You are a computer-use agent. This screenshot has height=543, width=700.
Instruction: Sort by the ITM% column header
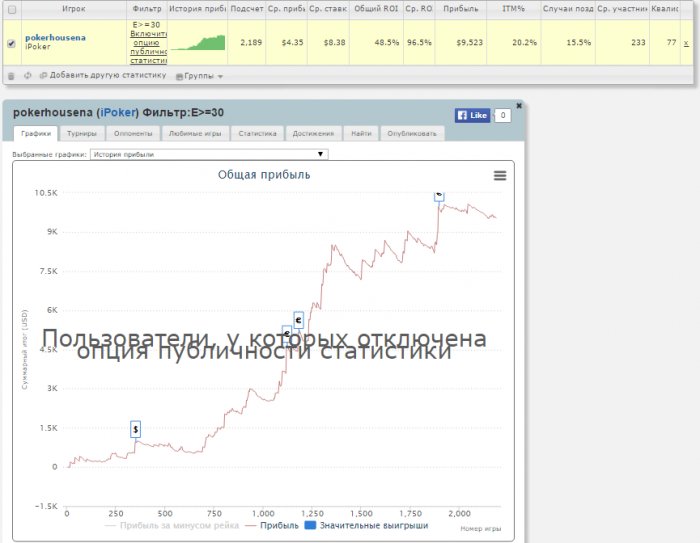pyautogui.click(x=513, y=9)
